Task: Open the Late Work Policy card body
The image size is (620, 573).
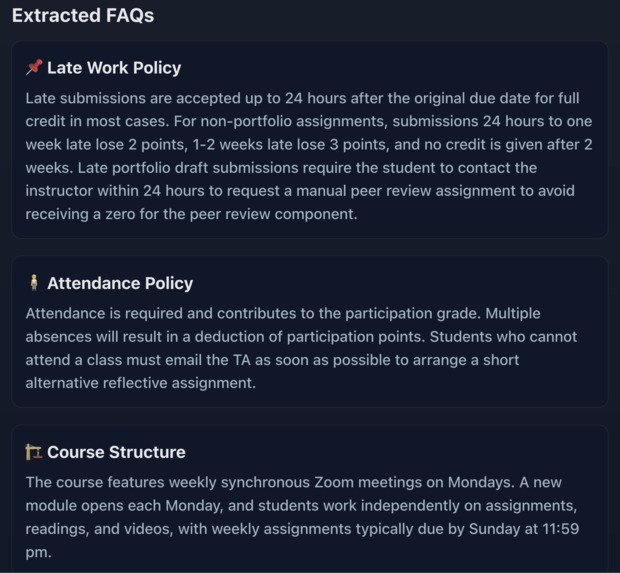Action: coord(309,156)
